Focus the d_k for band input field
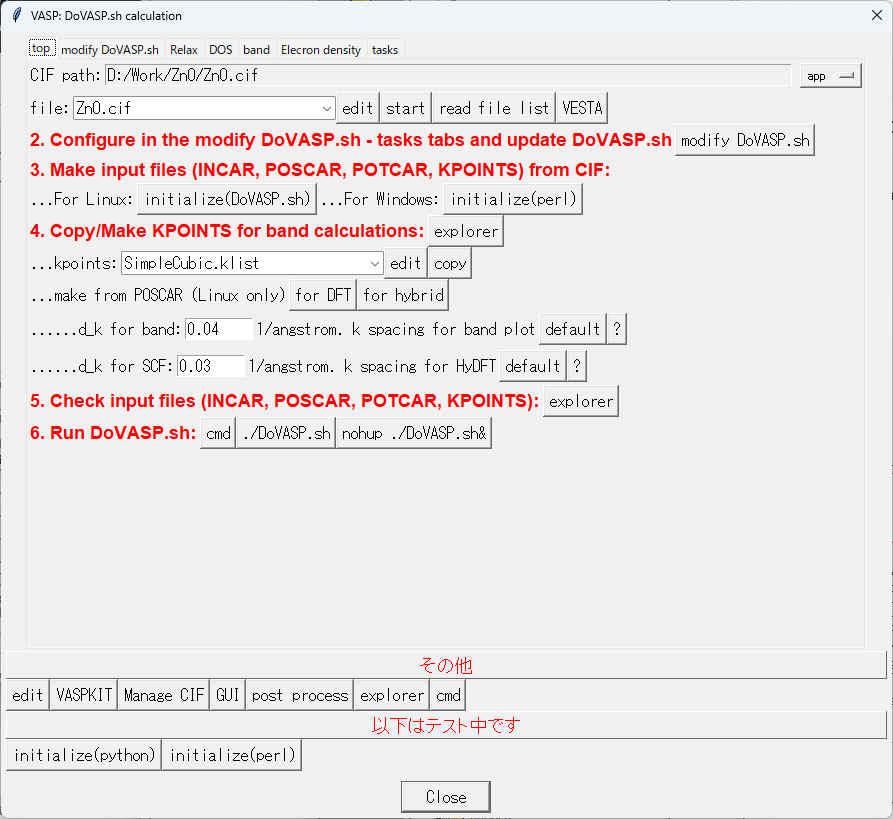 click(218, 329)
